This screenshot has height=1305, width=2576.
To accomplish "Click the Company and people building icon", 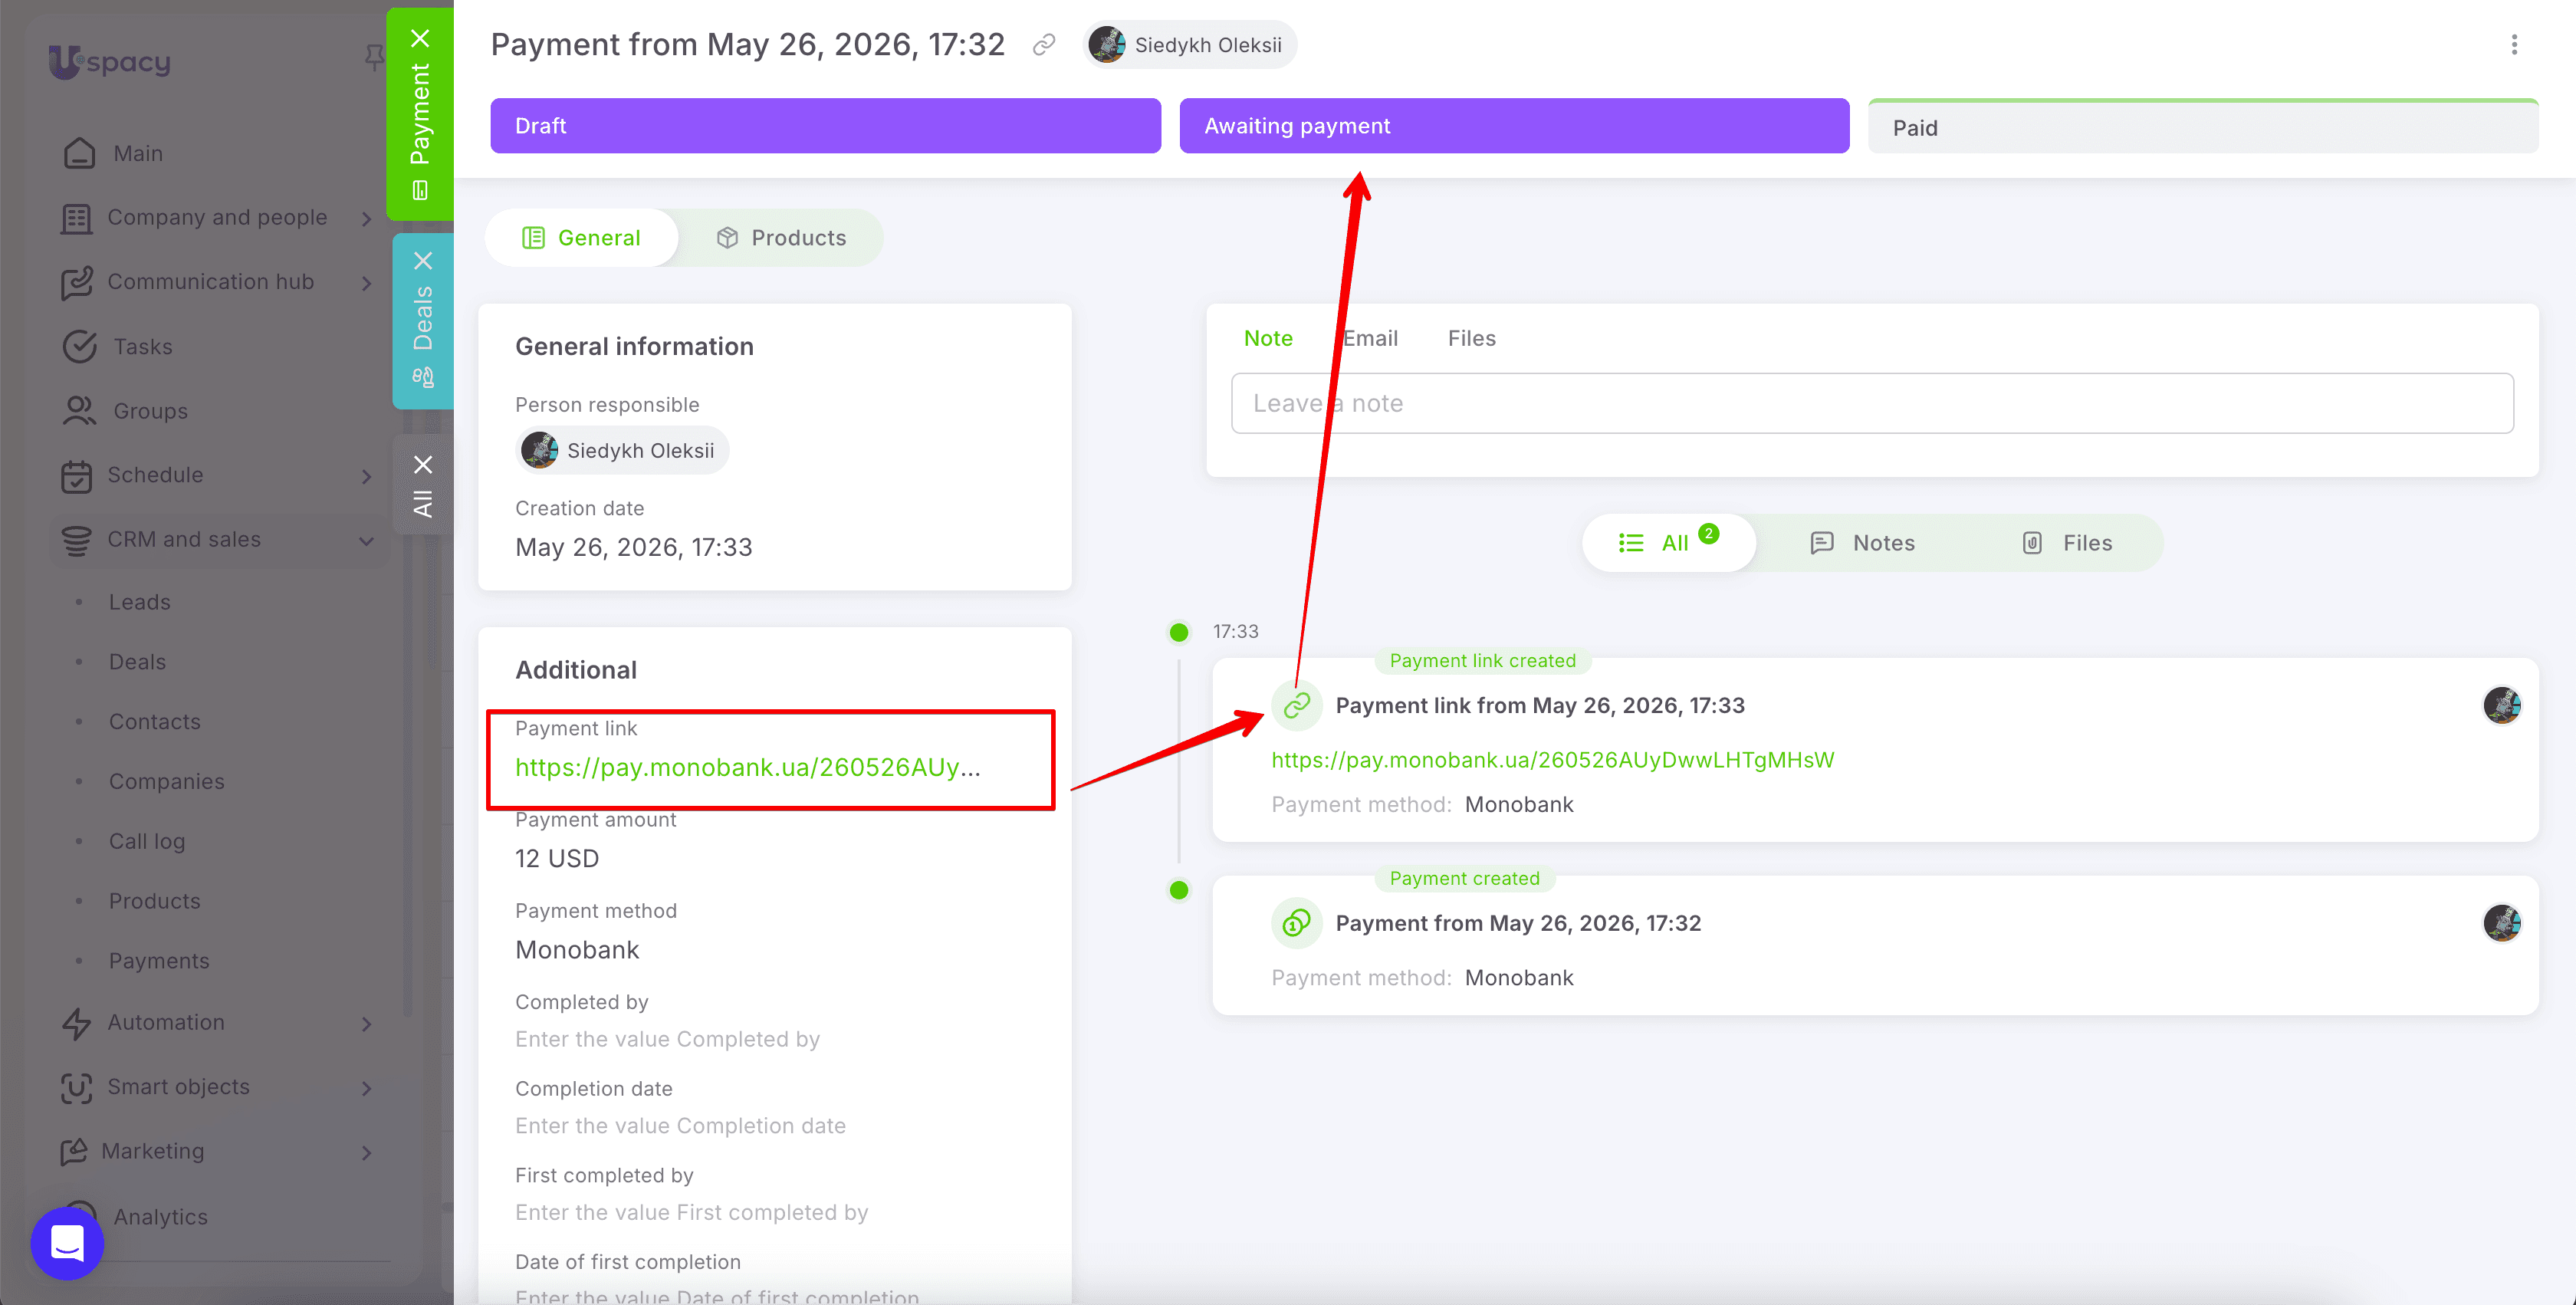I will click(x=76, y=218).
